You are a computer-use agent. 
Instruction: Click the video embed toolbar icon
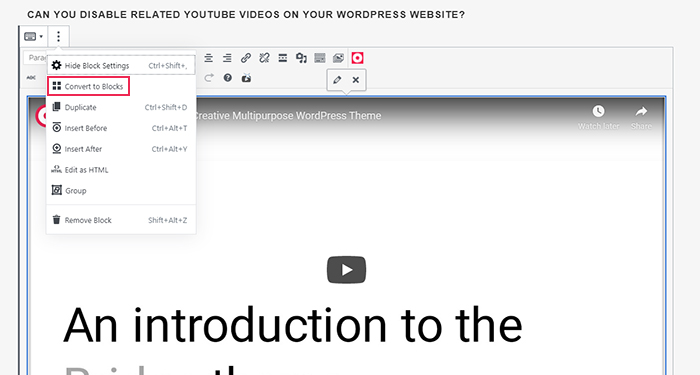(x=246, y=78)
